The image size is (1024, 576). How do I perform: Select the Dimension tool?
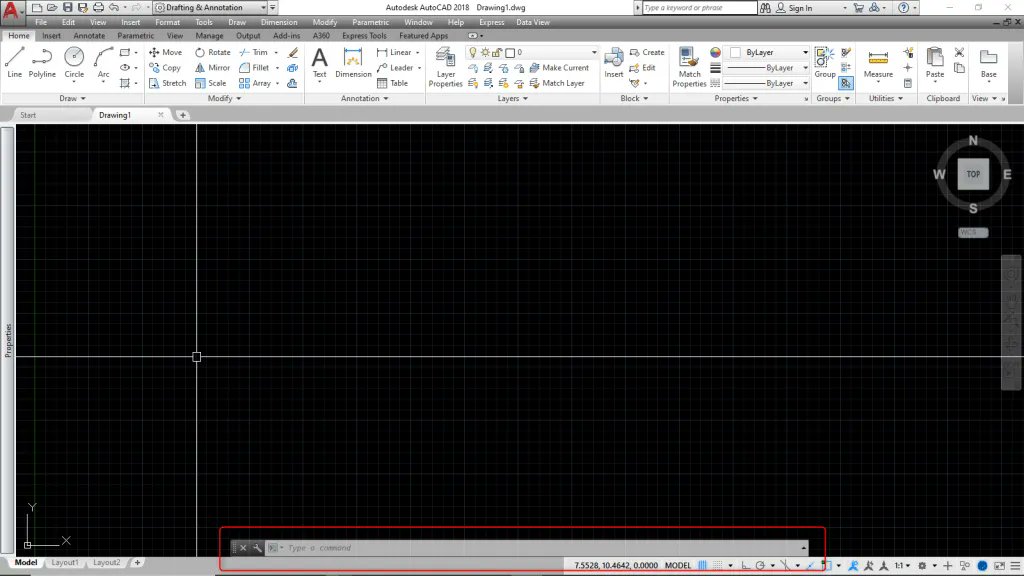click(353, 63)
